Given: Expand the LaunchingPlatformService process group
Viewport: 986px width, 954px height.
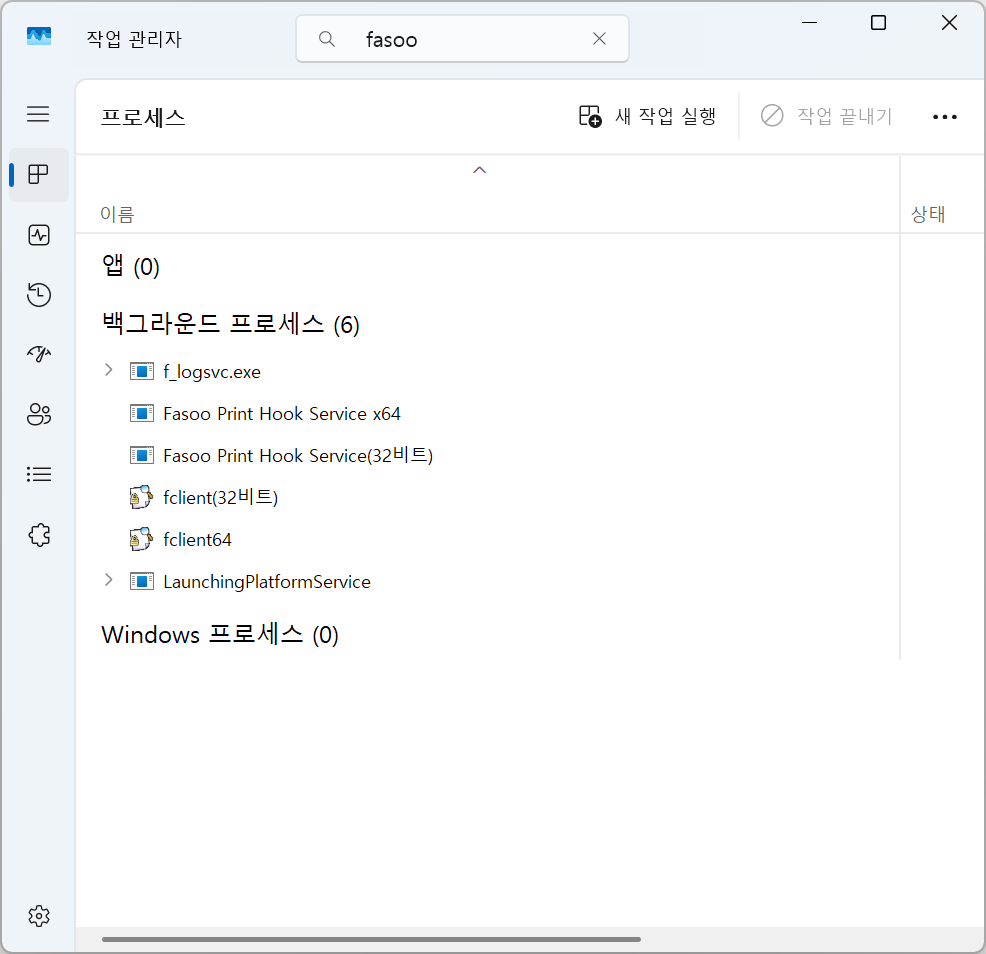Looking at the screenshot, I should click(108, 580).
